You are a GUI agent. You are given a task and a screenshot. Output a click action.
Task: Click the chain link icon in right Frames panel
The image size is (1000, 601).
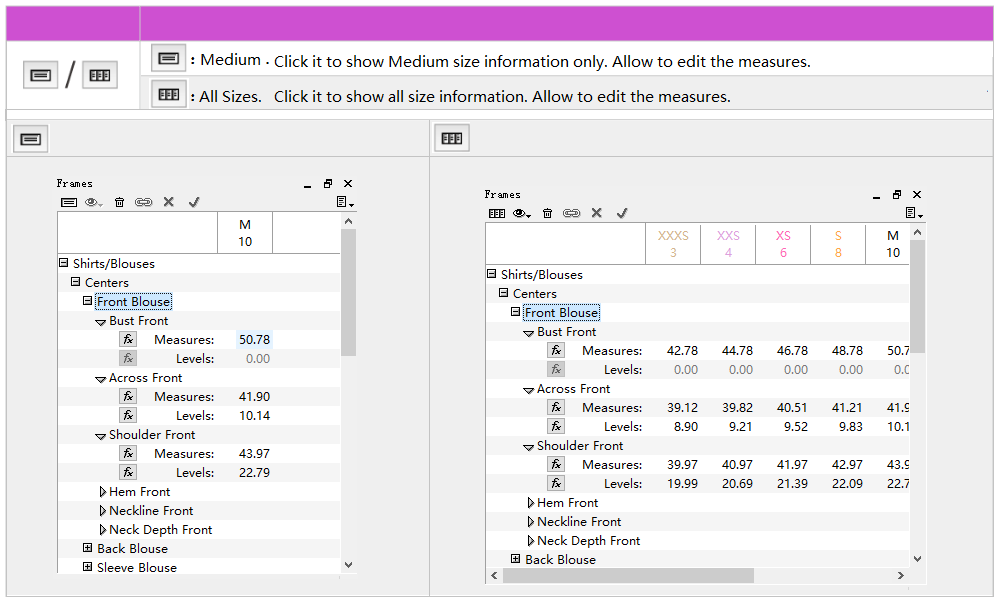pos(571,213)
